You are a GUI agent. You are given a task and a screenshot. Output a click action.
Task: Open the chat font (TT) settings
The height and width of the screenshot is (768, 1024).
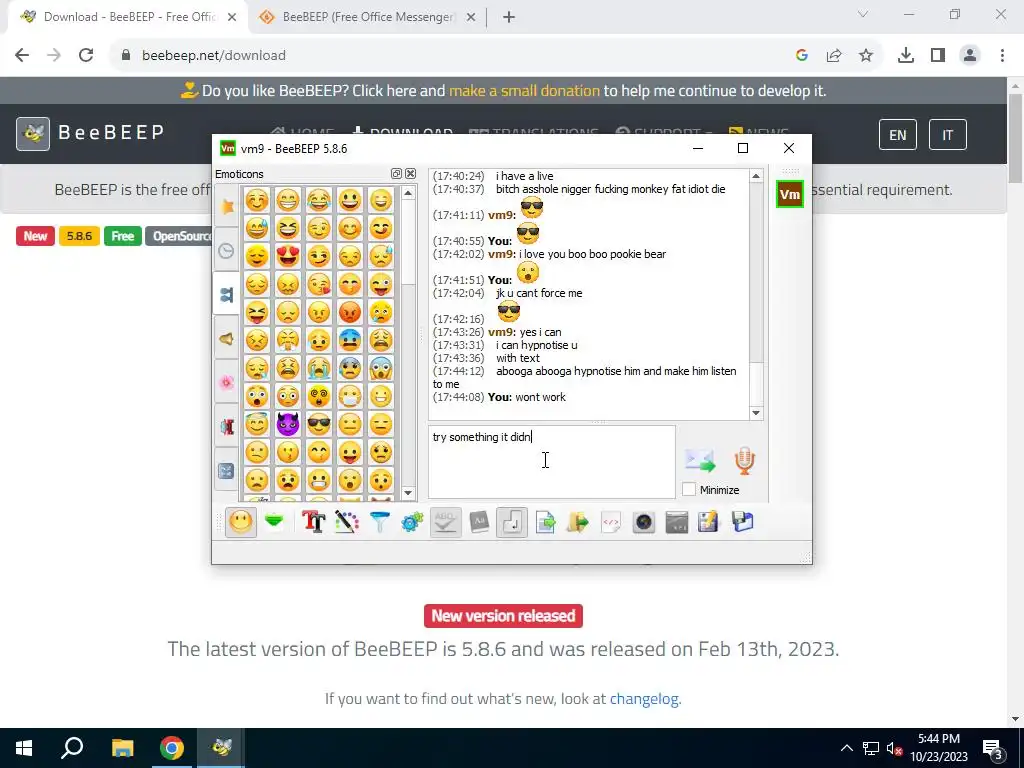tap(313, 522)
